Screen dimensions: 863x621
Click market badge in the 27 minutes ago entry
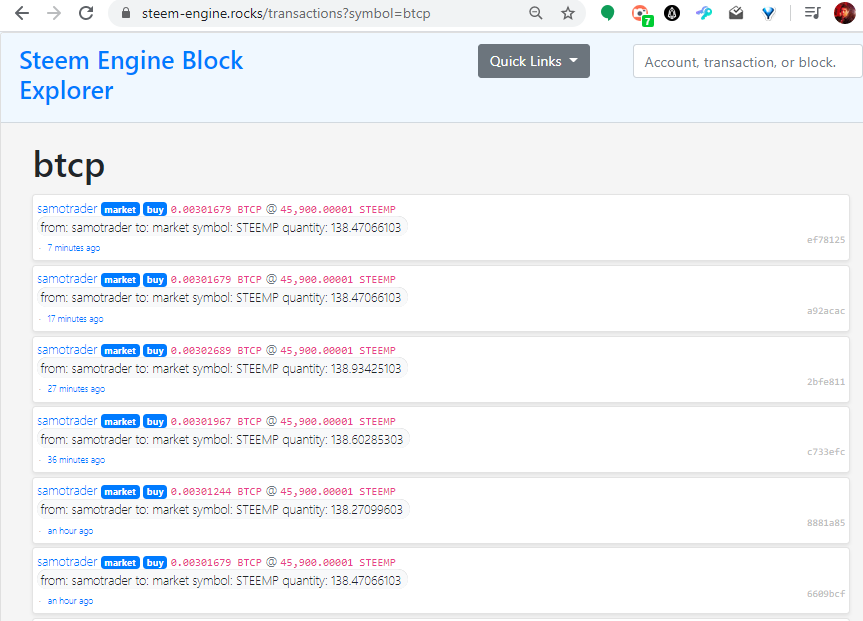(120, 351)
